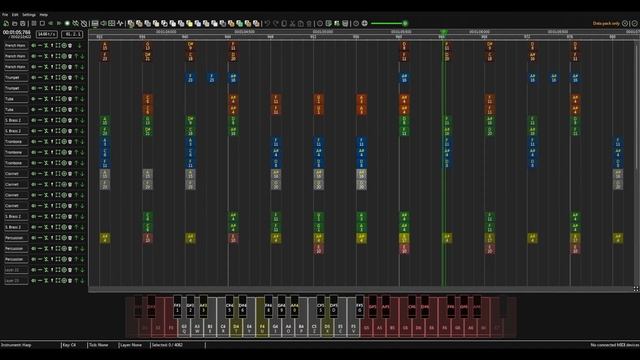The height and width of the screenshot is (360, 640).
Task: Select the green Bit instrument icon
Action: pyautogui.click(x=240, y=24)
